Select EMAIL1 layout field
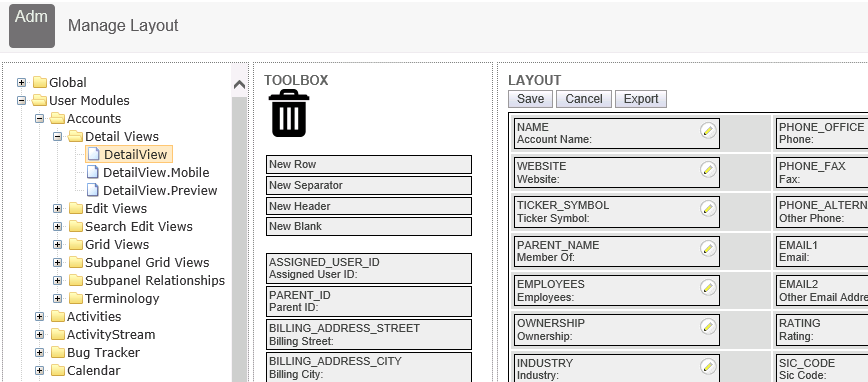 point(822,251)
